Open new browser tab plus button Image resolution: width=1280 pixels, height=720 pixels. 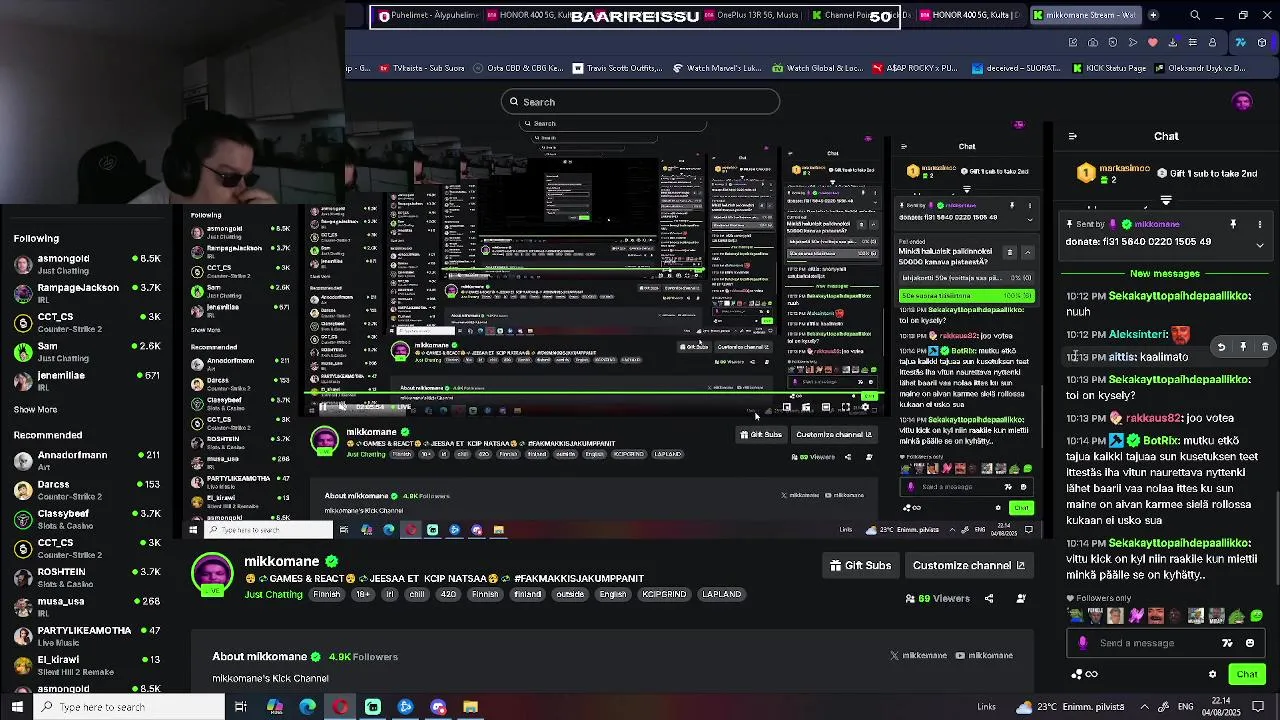[1153, 15]
